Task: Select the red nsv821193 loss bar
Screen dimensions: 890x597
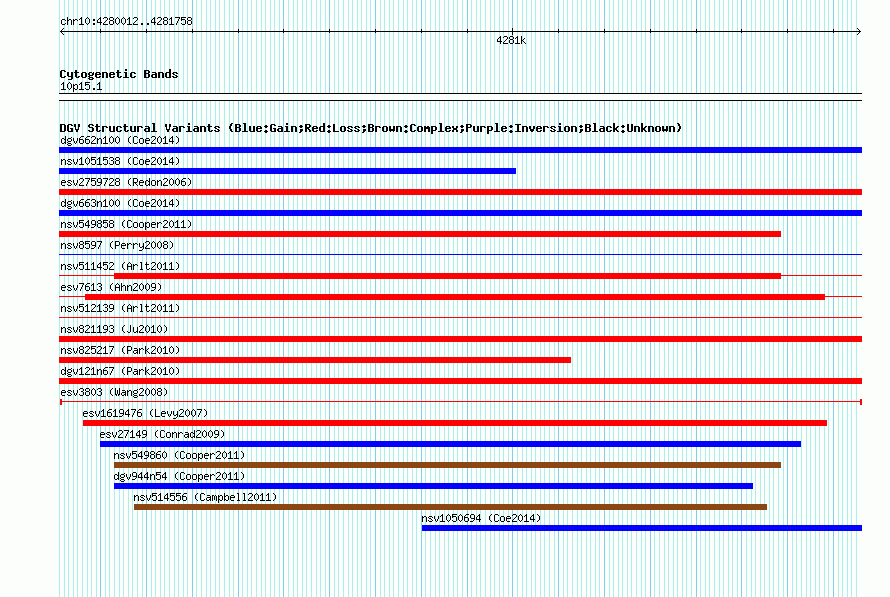Action: (x=460, y=339)
